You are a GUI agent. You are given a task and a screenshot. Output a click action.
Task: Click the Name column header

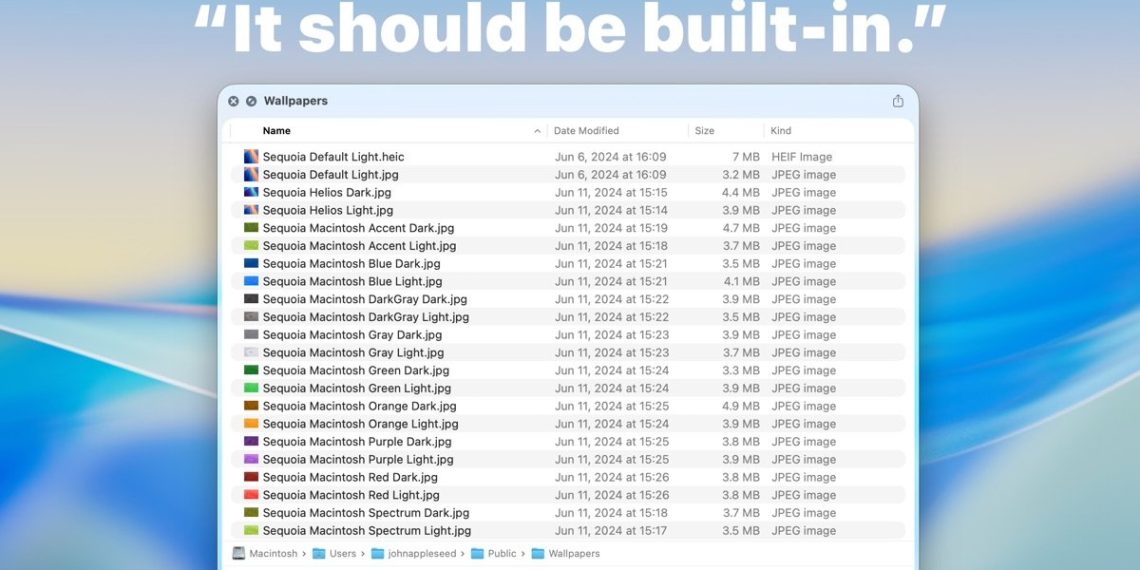tap(277, 131)
